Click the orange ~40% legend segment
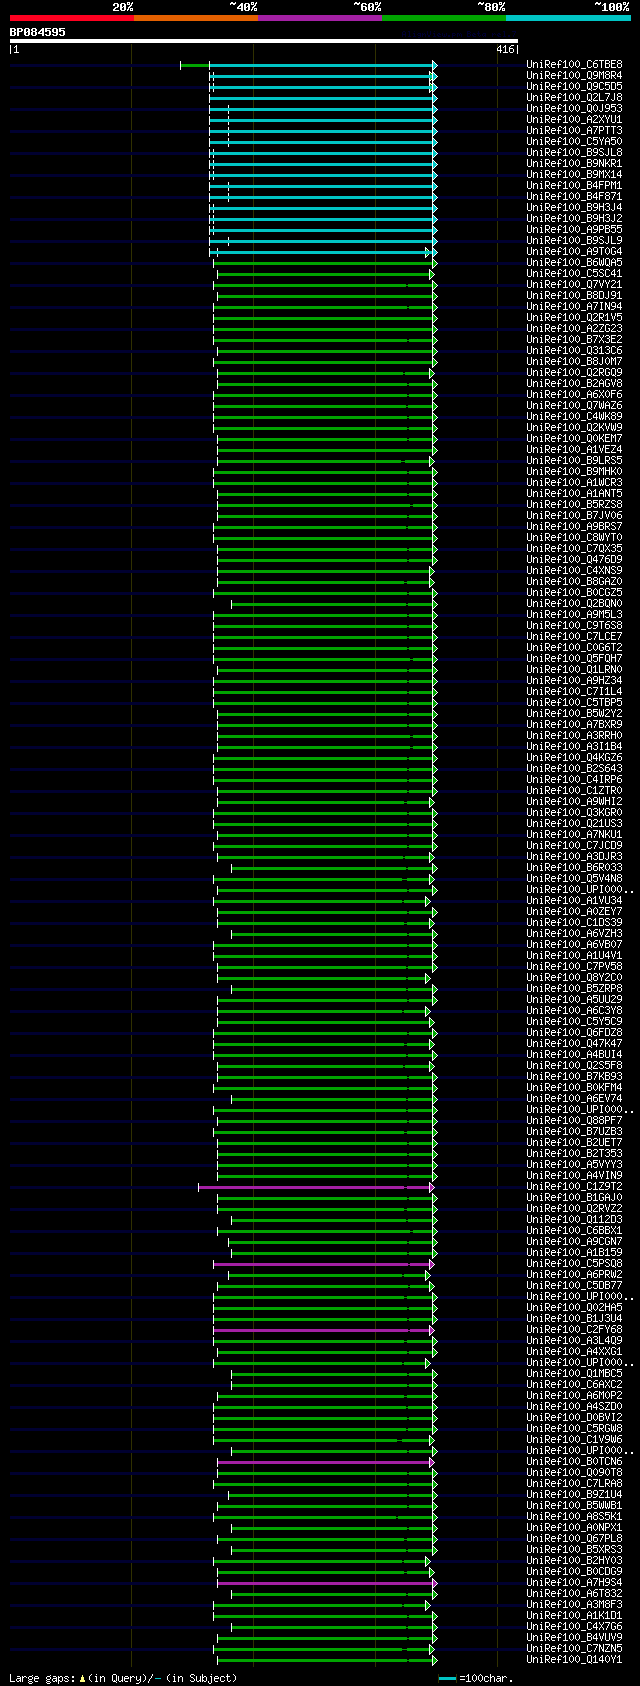Screen dimensions: 640x1686 [195, 18]
